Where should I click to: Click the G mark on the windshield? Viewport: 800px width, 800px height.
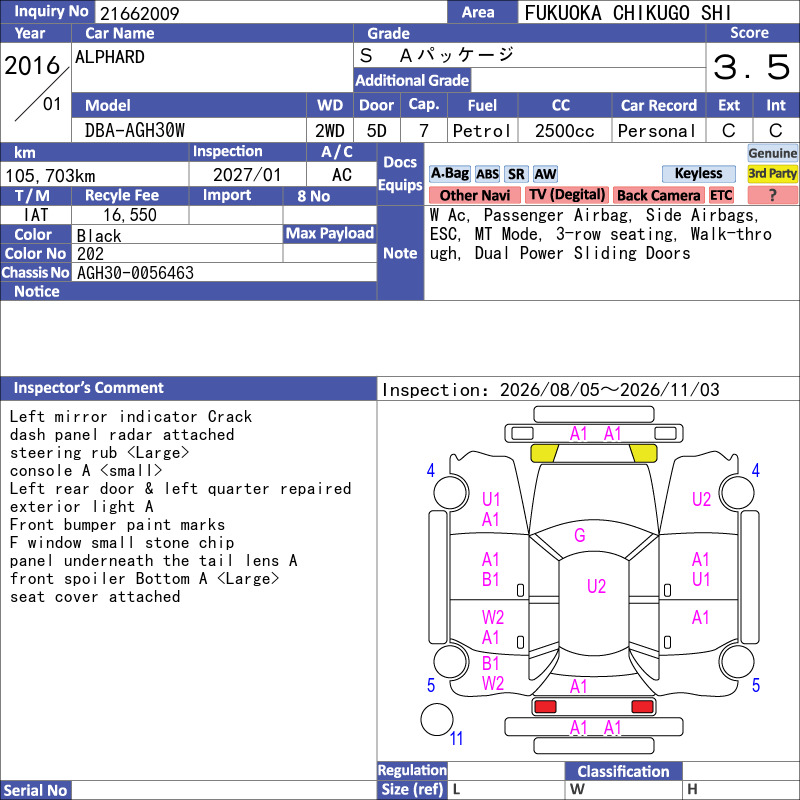[x=580, y=535]
